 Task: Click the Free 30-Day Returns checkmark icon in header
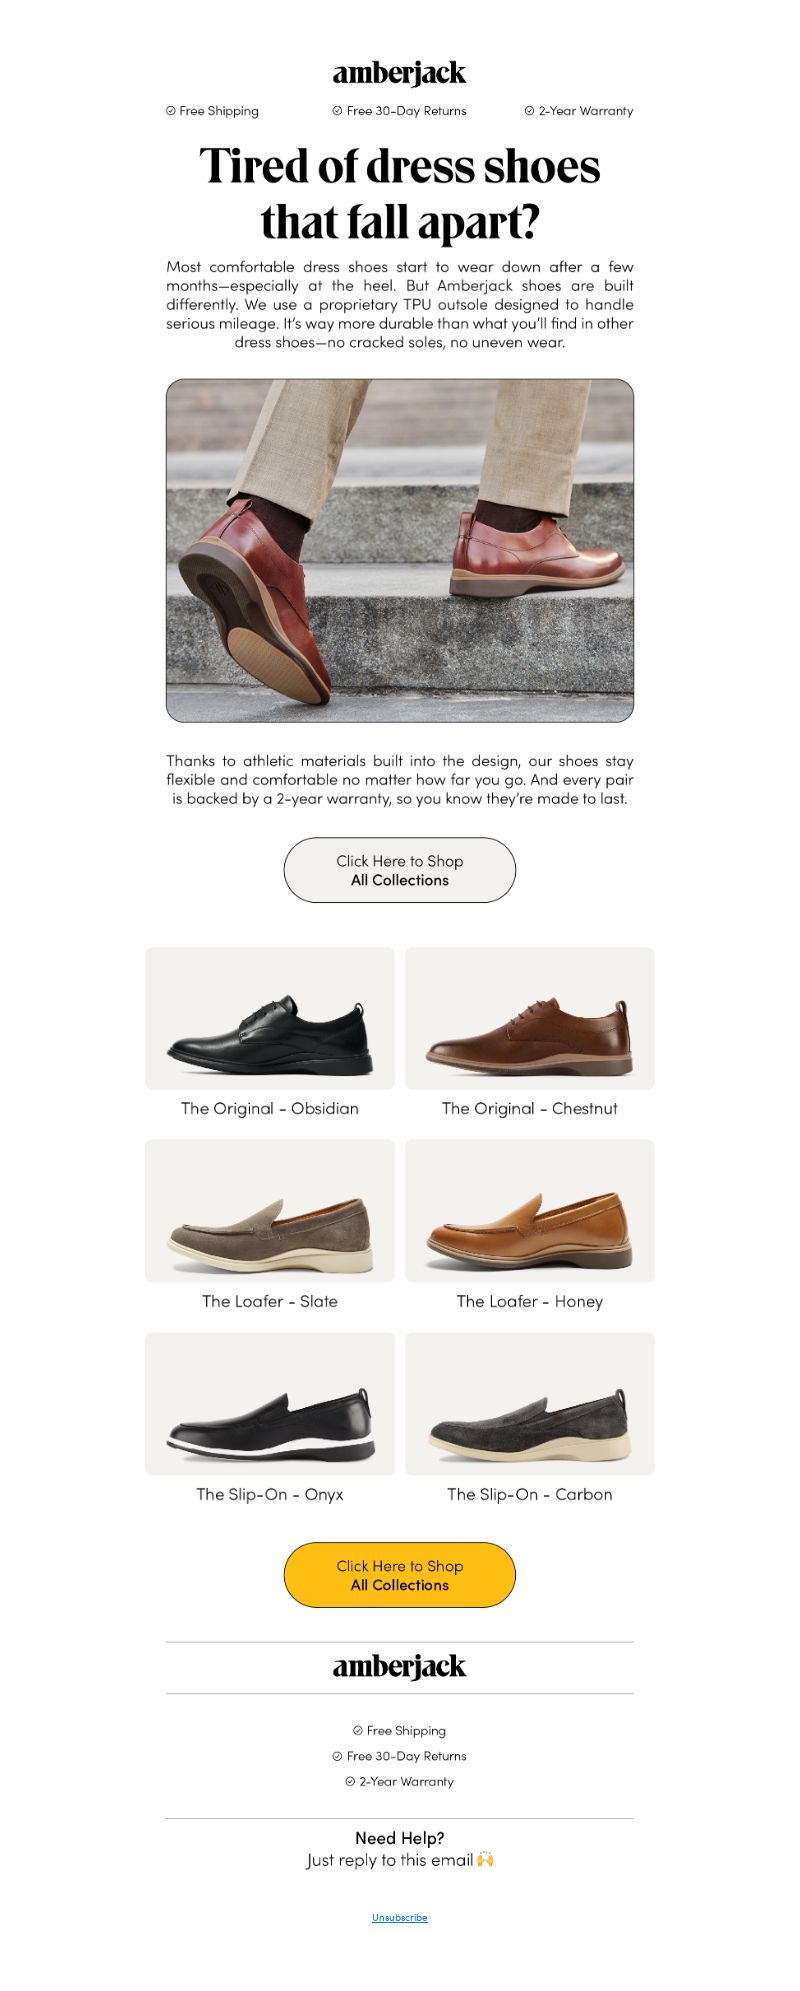click(x=337, y=111)
